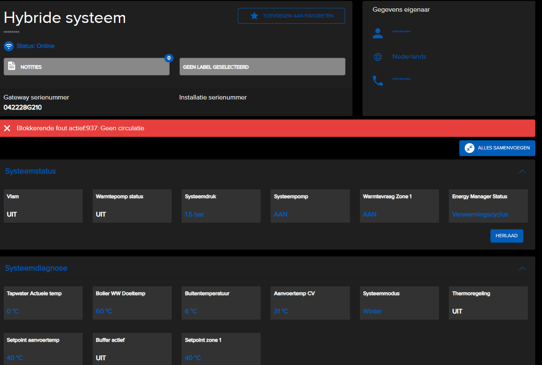Click Warmtevraag Zone 1 AAN value
This screenshot has height=365, width=542.
[370, 215]
